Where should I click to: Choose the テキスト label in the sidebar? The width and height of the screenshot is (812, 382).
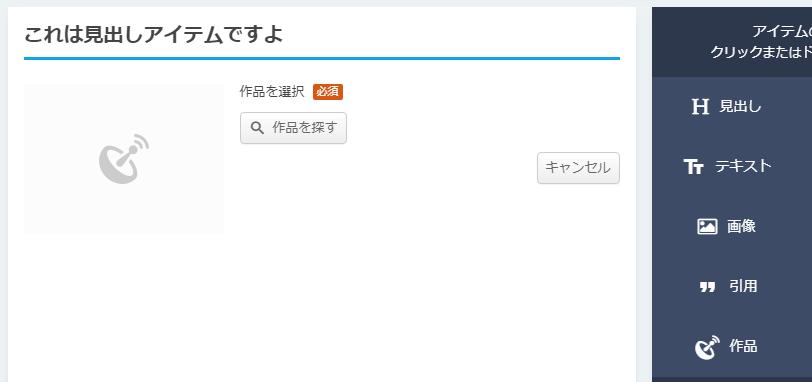(743, 166)
